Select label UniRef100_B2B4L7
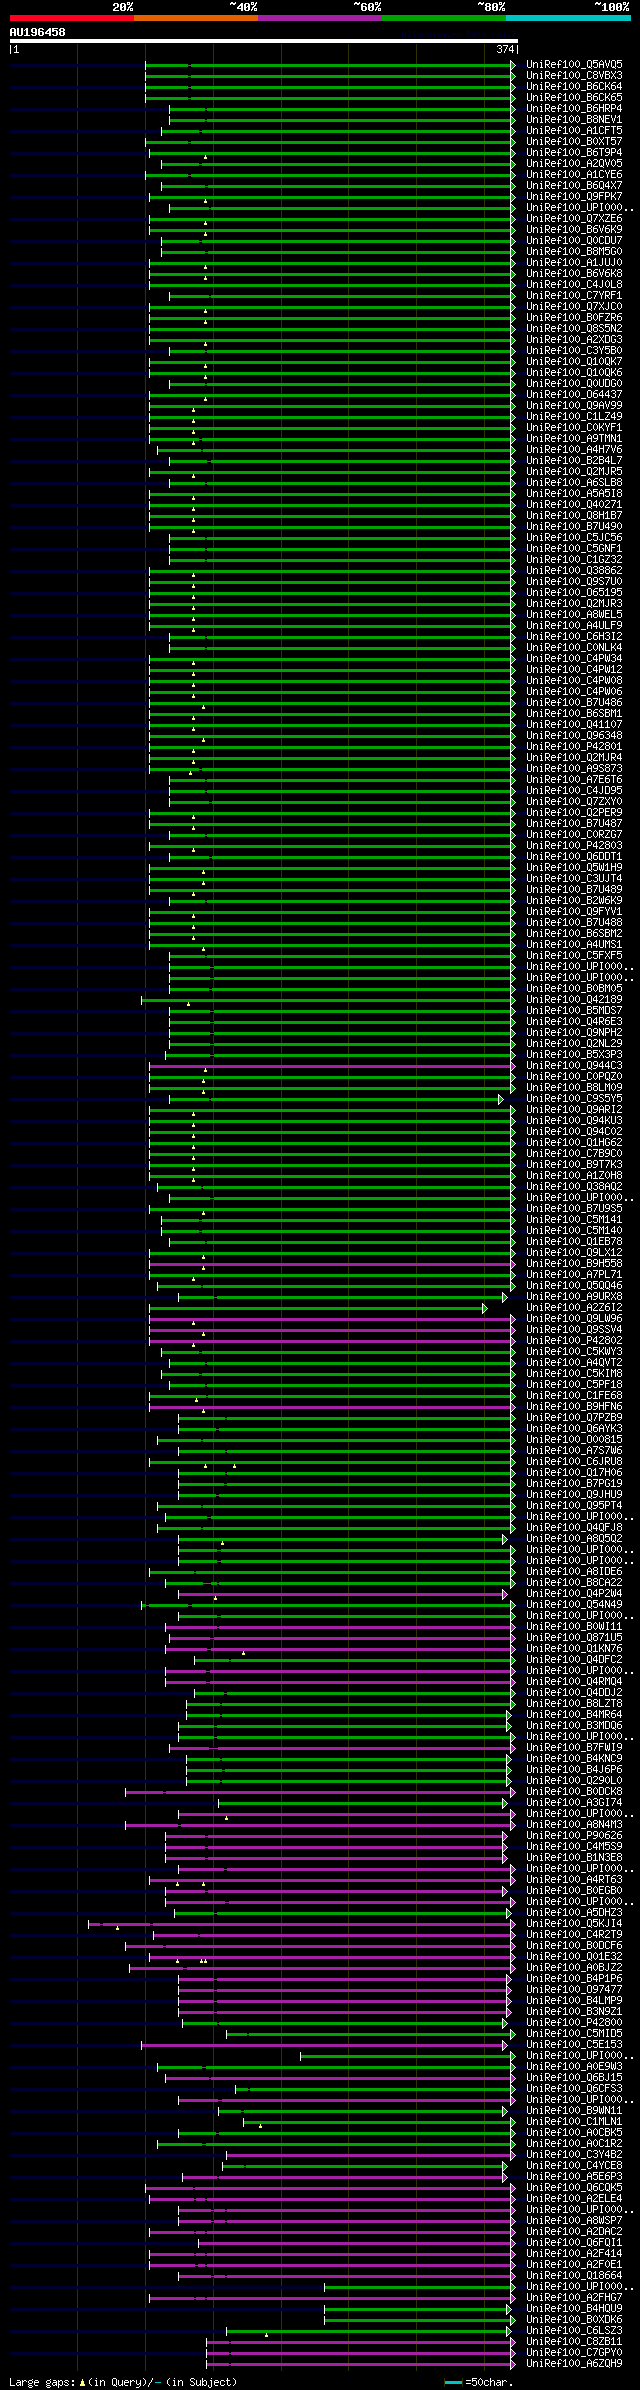This screenshot has width=640, height=2390. 574,460
